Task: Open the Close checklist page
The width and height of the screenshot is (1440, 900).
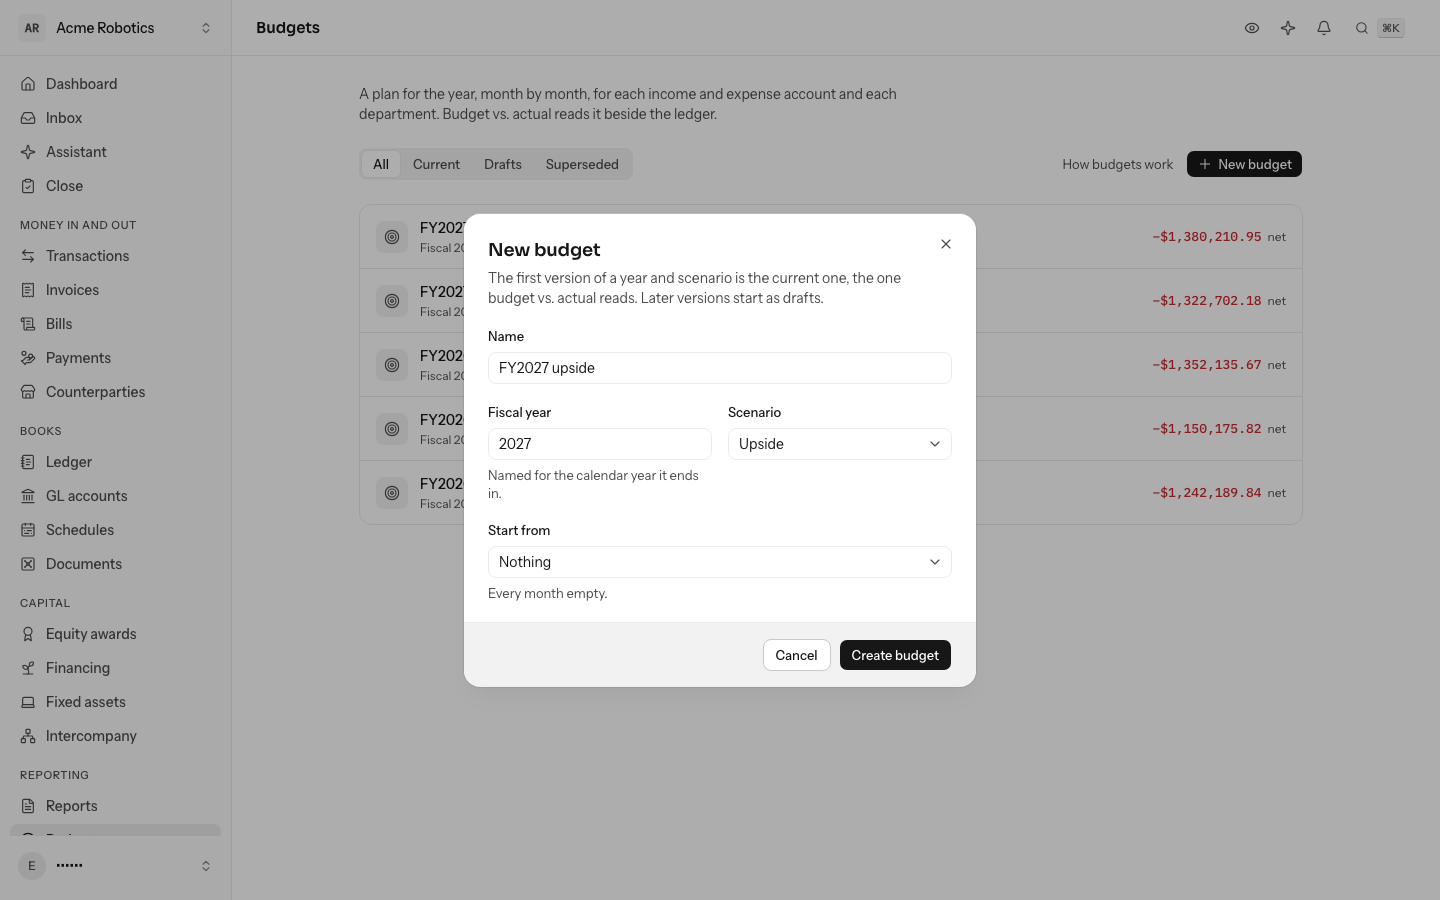Action: (x=115, y=186)
